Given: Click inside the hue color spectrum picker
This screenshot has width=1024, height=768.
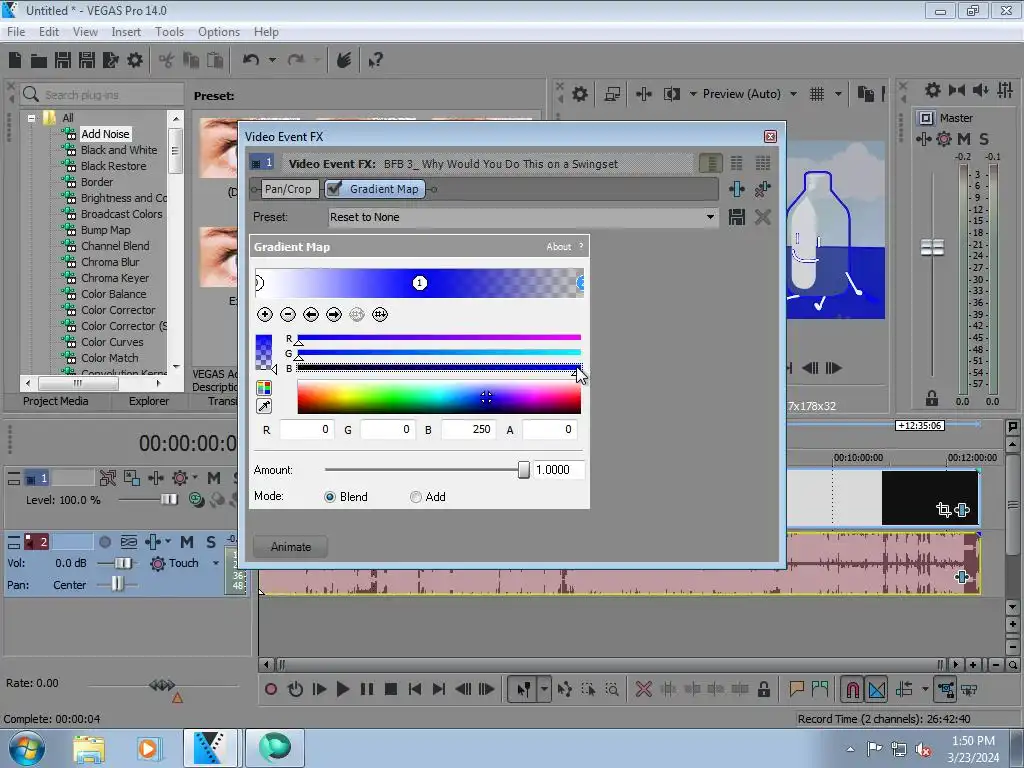Looking at the screenshot, I should (x=439, y=397).
